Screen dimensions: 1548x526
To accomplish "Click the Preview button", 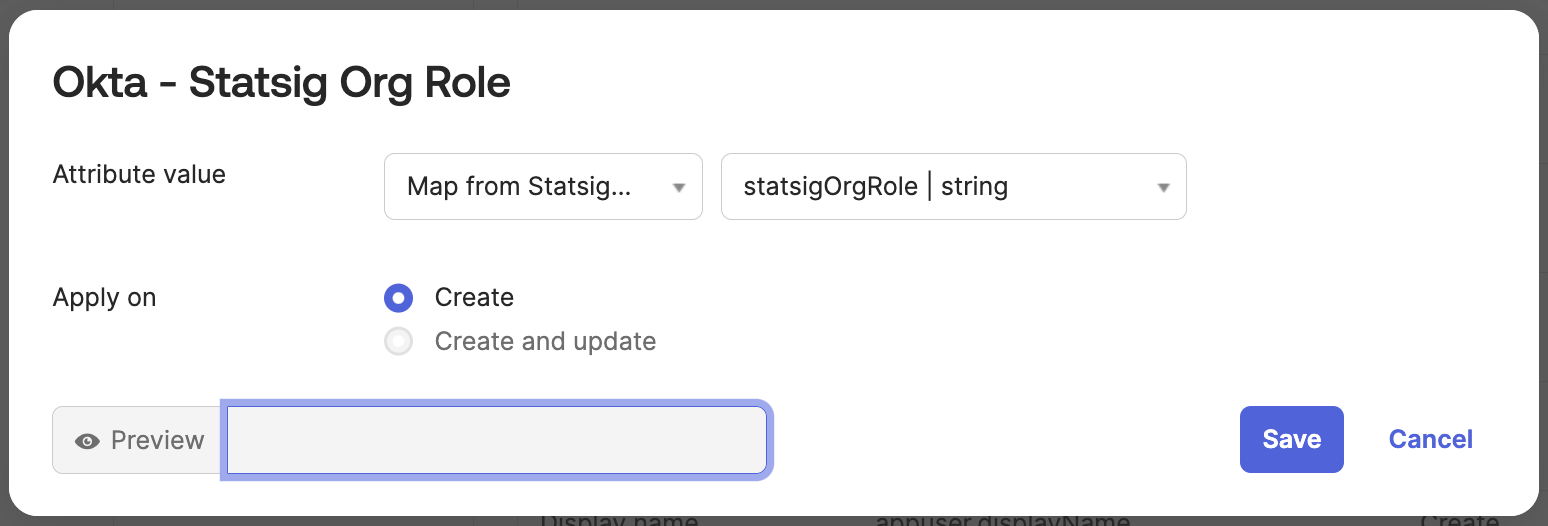I will [140, 440].
